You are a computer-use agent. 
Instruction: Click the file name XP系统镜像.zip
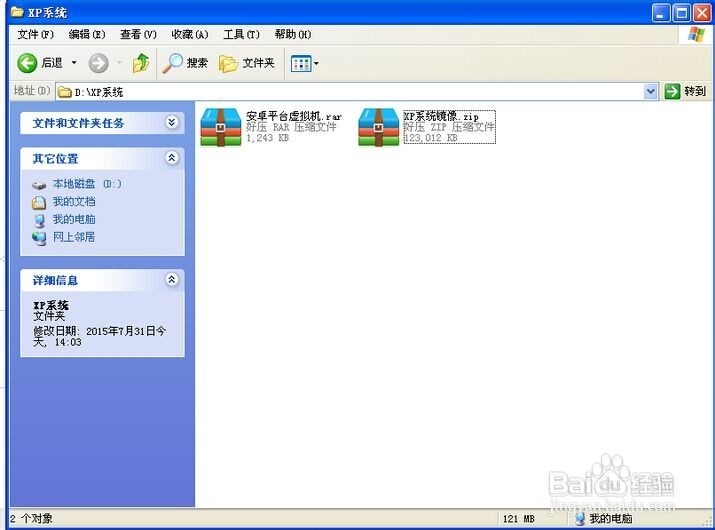coord(441,116)
